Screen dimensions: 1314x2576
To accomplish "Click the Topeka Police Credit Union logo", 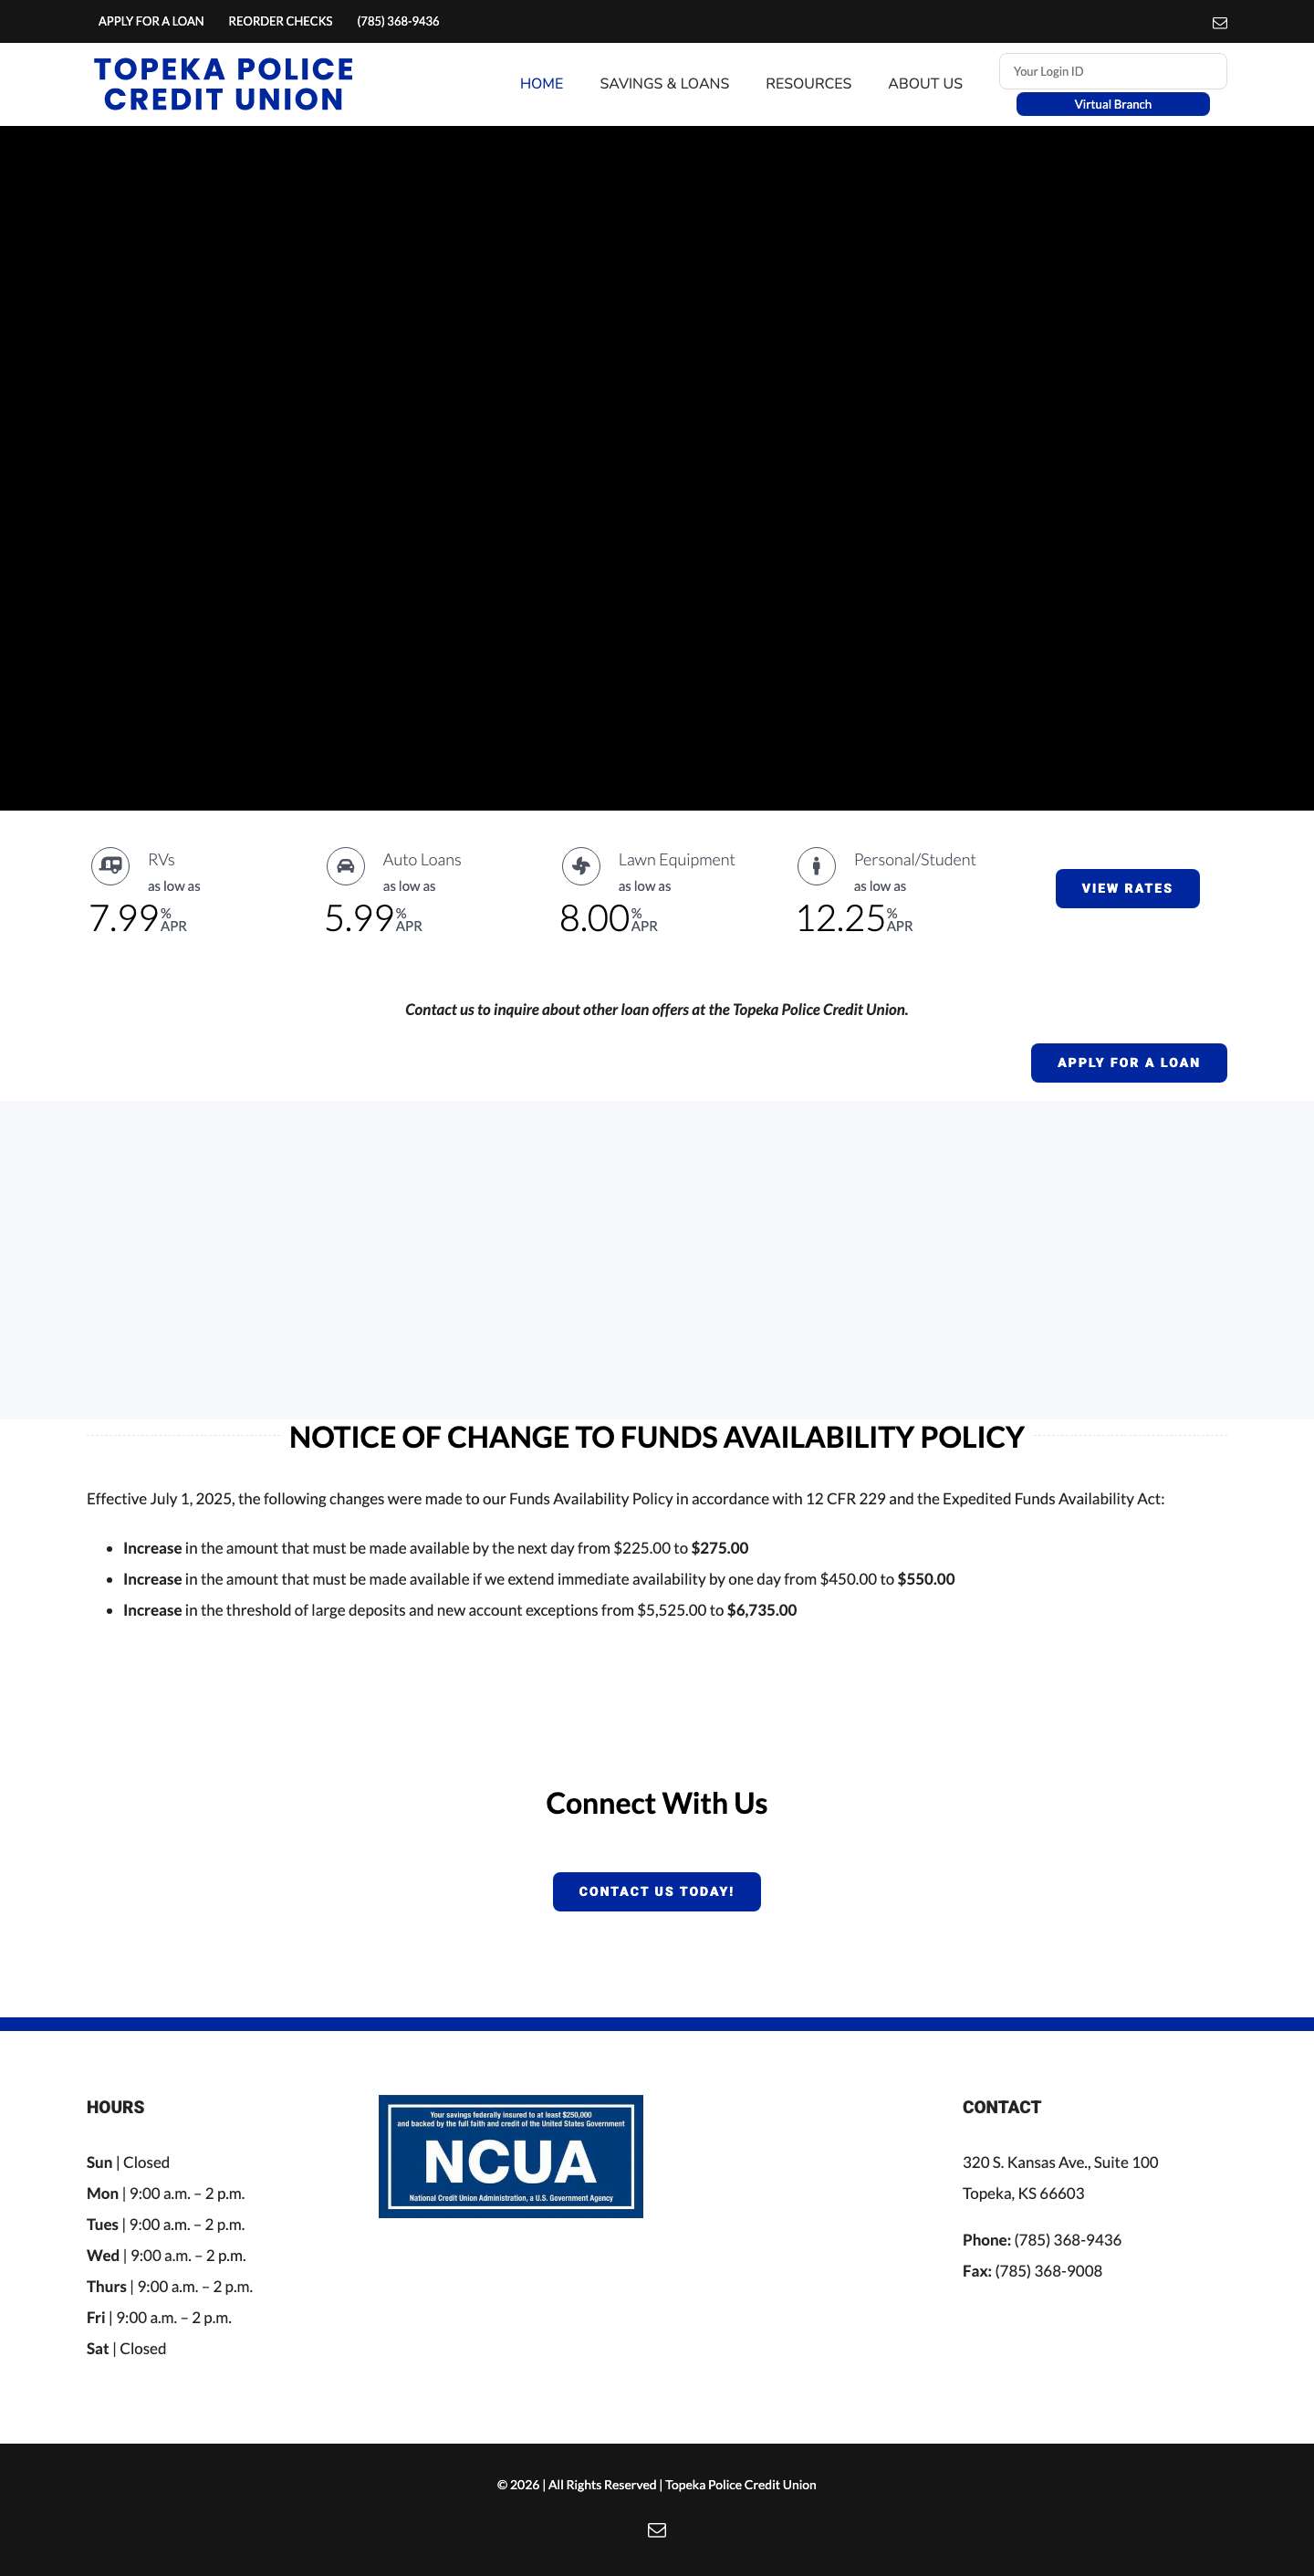I will tap(222, 84).
